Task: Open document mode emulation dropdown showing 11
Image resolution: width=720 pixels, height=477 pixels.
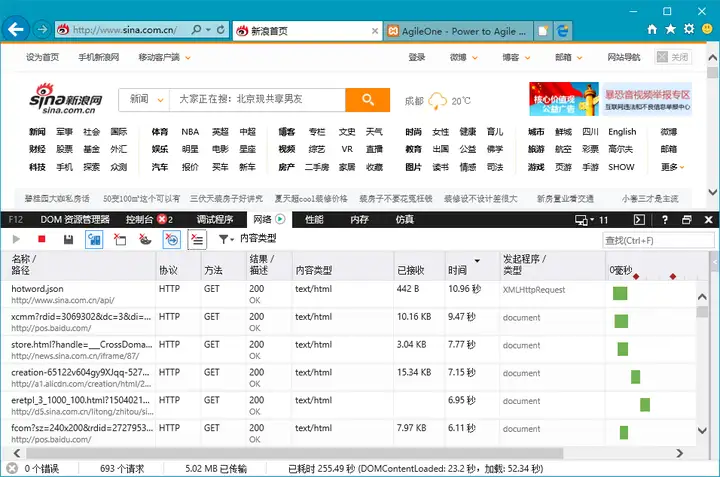Action: [591, 220]
